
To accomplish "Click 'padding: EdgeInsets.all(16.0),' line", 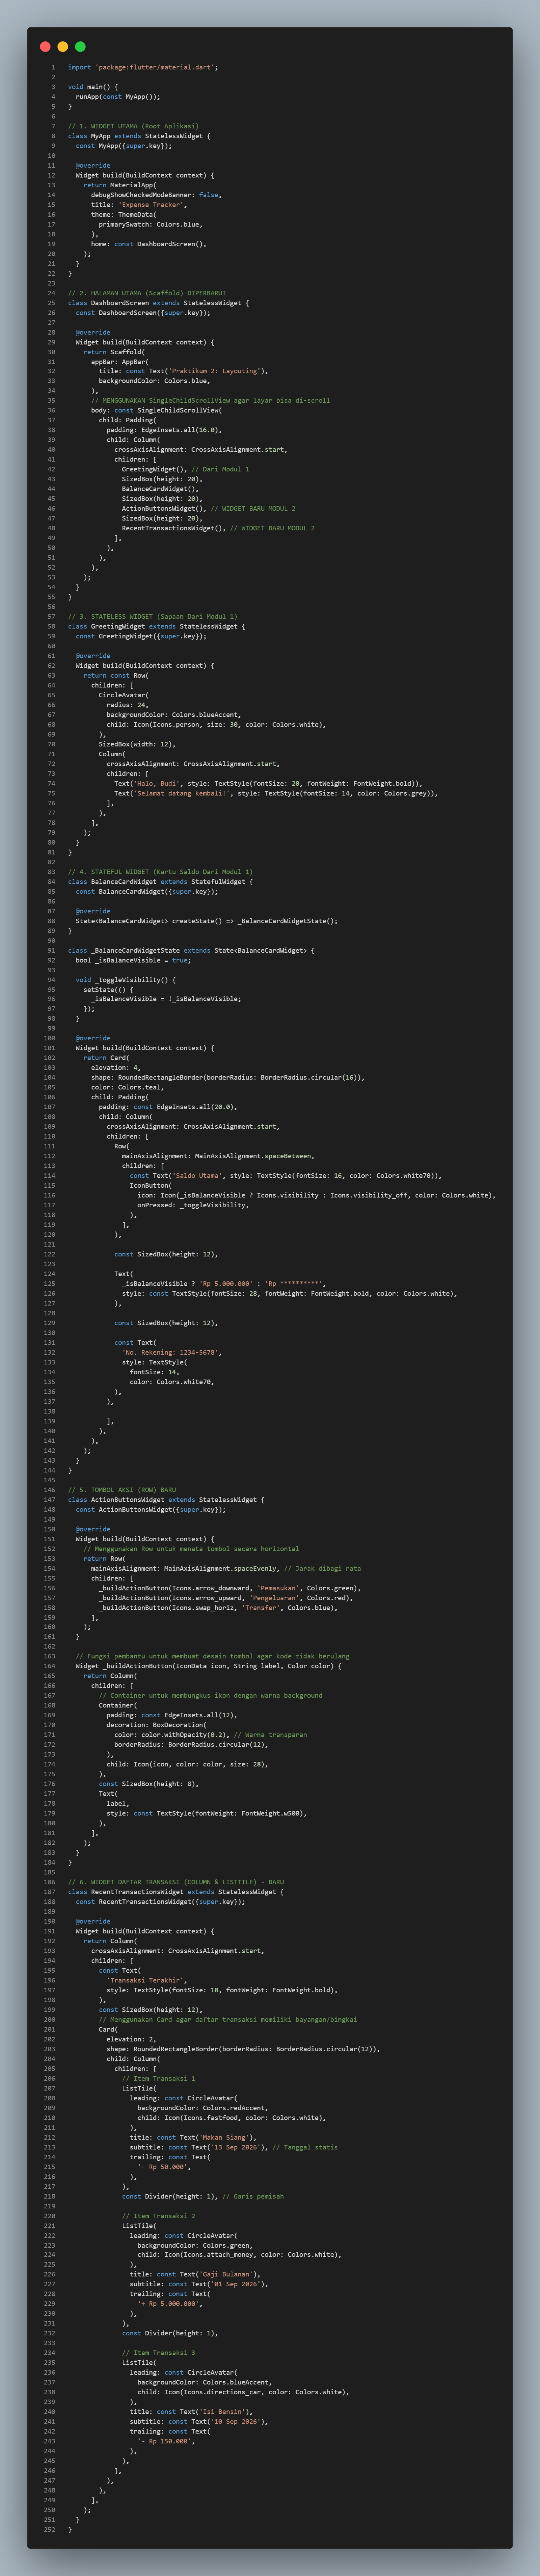I will pos(164,430).
